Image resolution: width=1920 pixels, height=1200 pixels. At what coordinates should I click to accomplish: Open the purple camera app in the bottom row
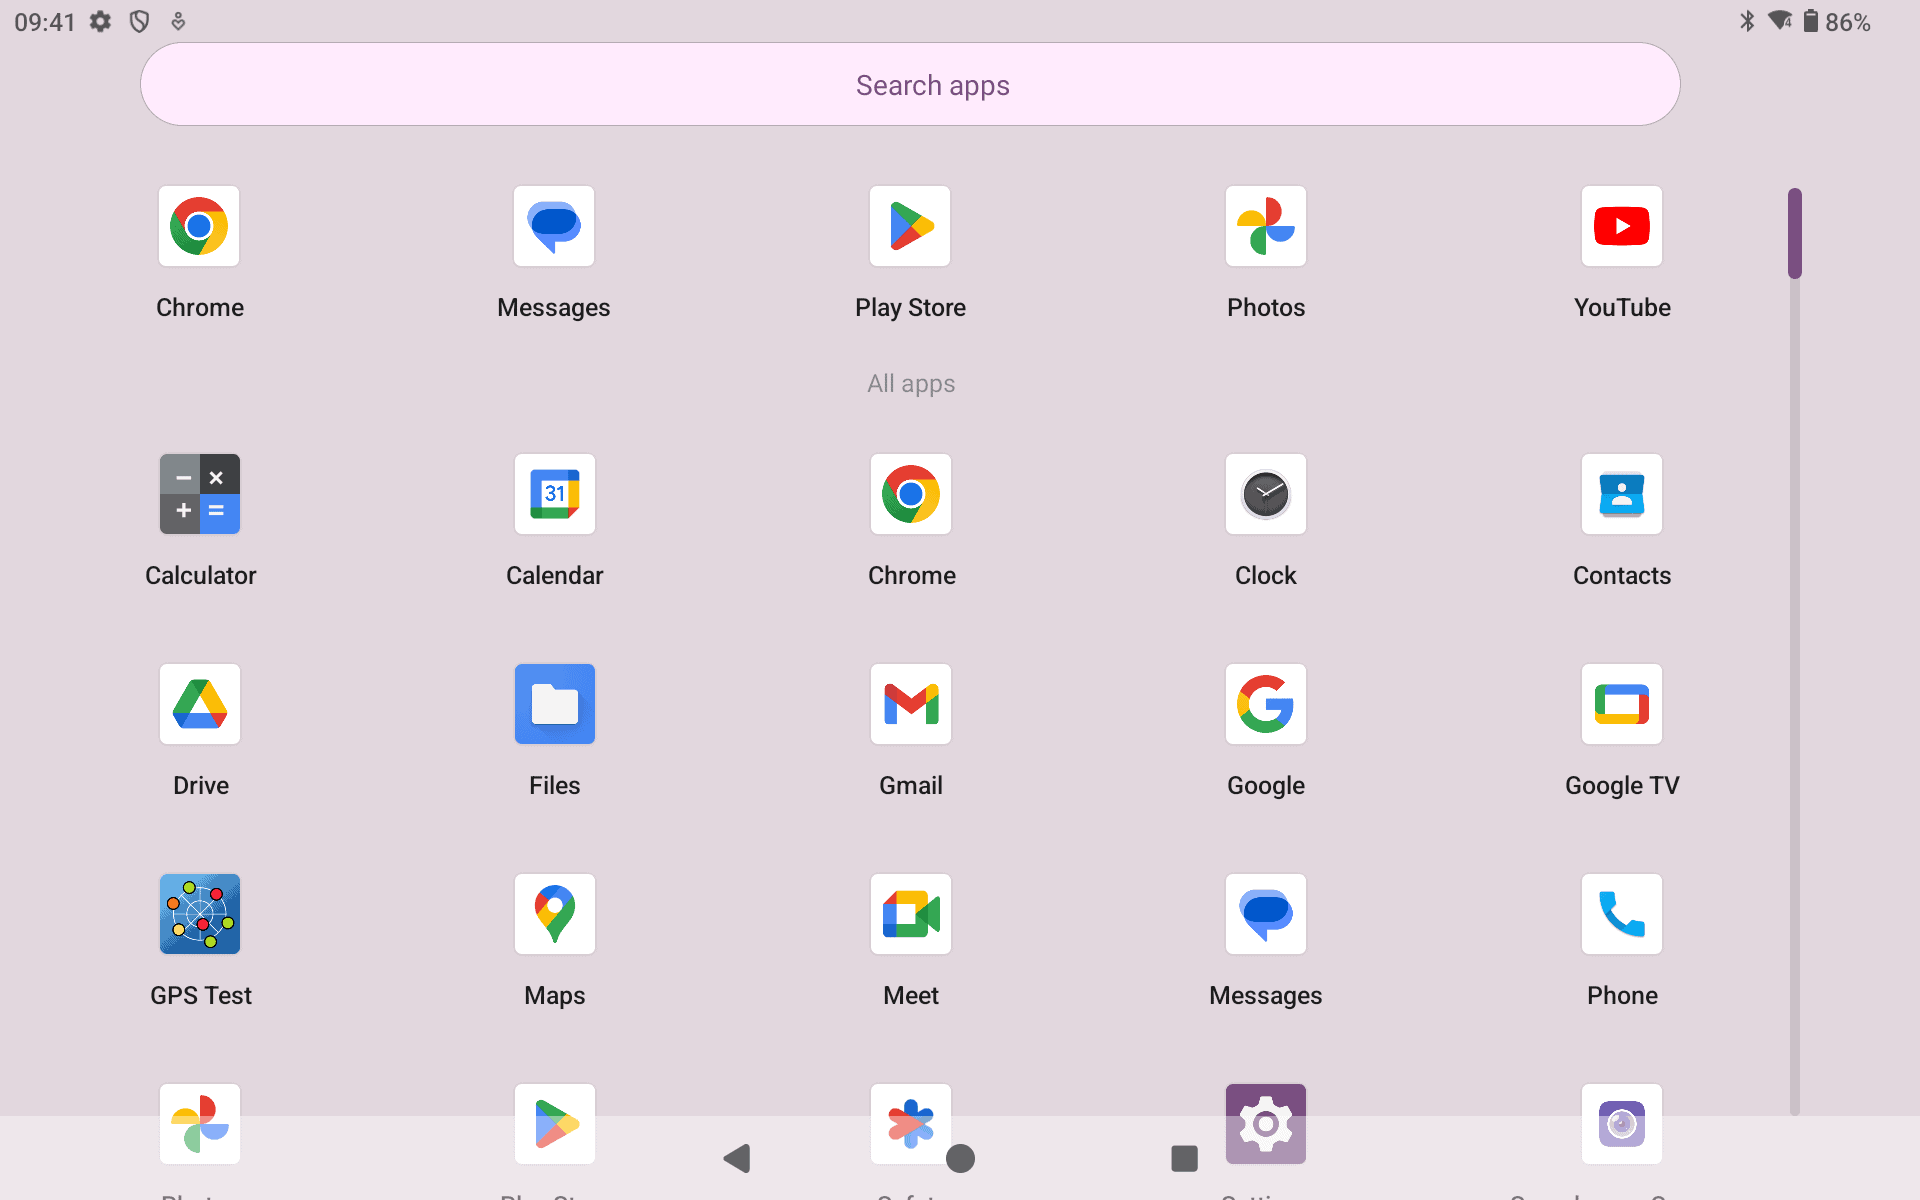tap(1622, 1124)
